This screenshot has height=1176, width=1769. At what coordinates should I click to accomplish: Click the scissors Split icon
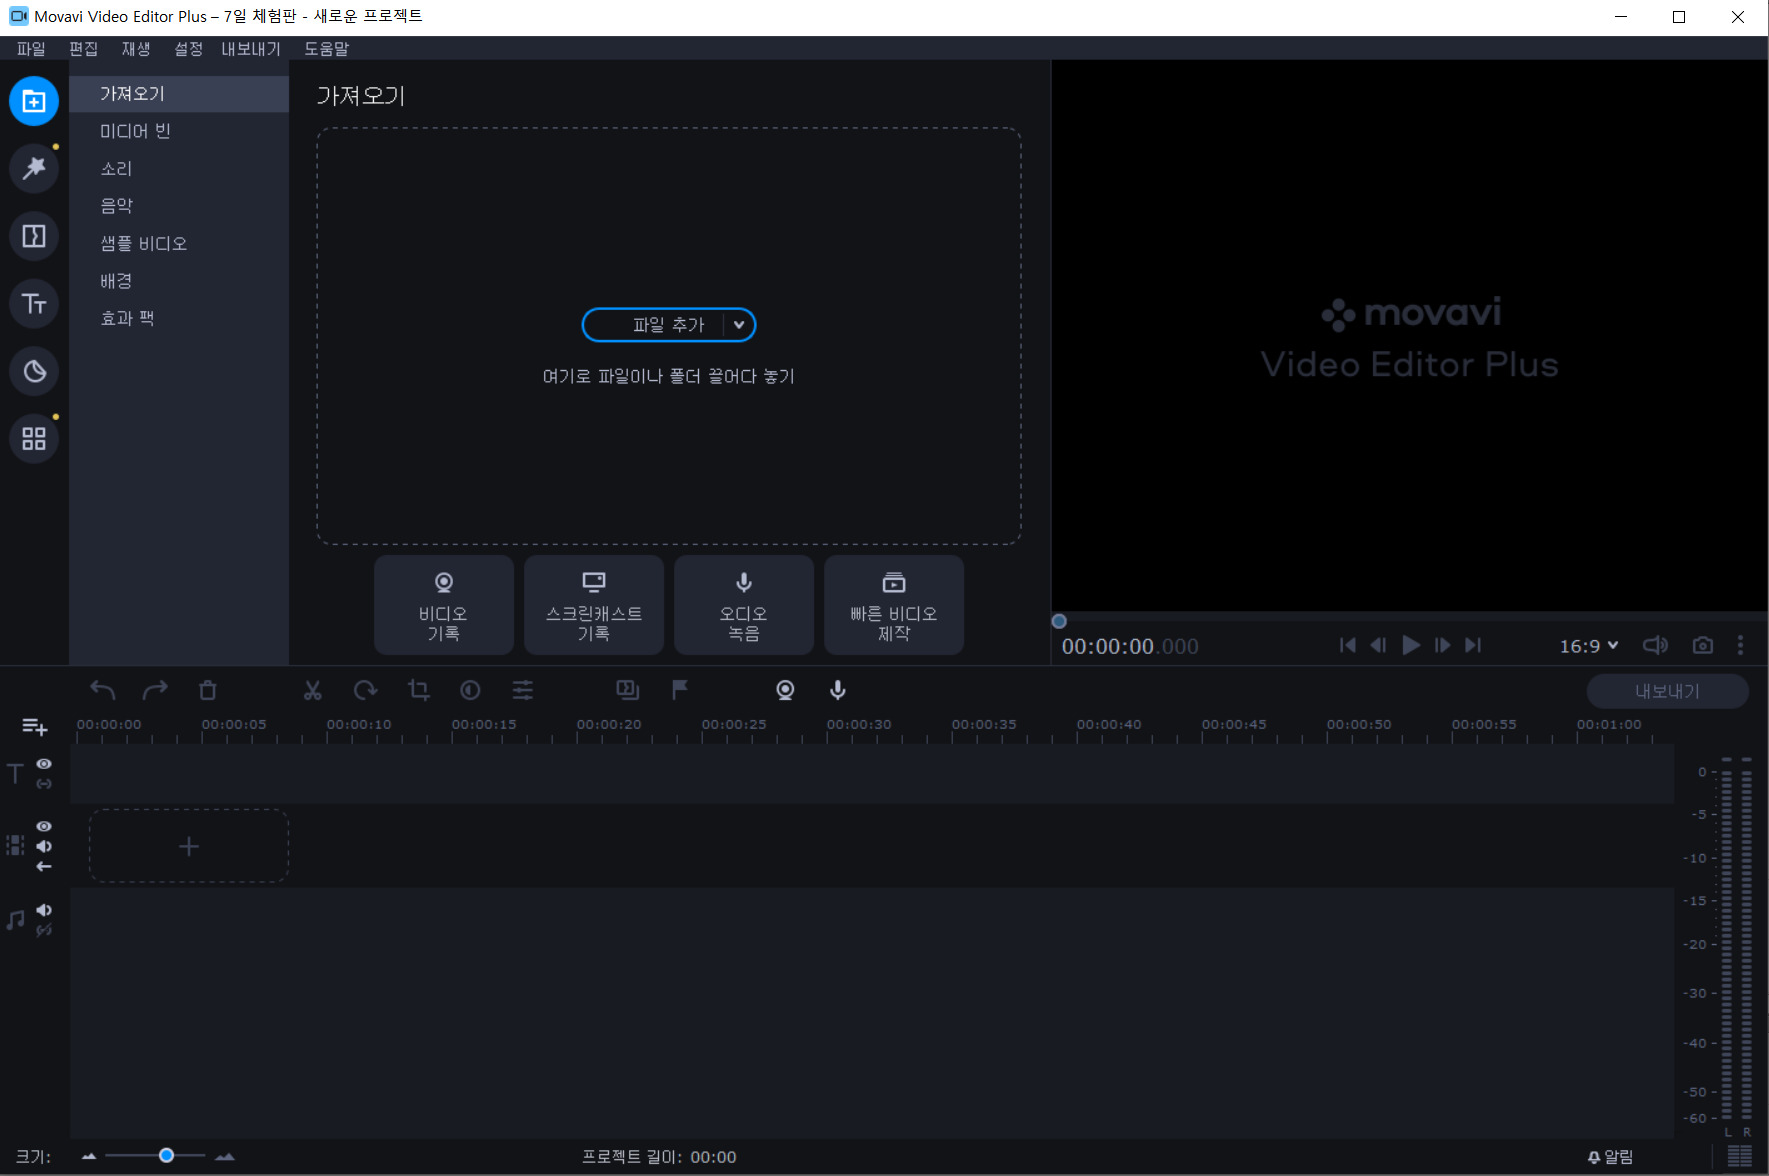point(313,690)
